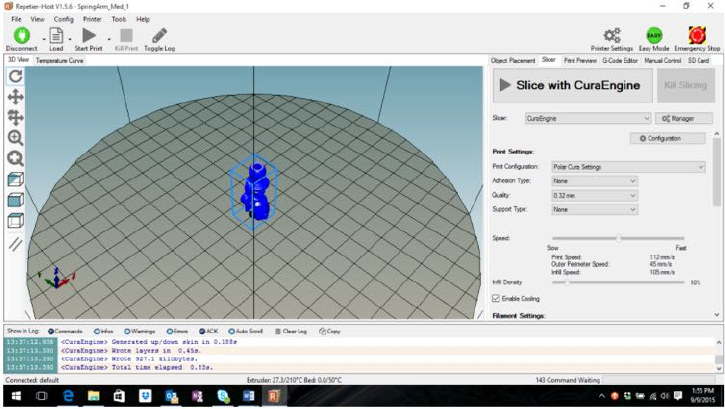This screenshot has width=725, height=409.
Task: Open Printer Settings gears icon
Action: coord(612,36)
